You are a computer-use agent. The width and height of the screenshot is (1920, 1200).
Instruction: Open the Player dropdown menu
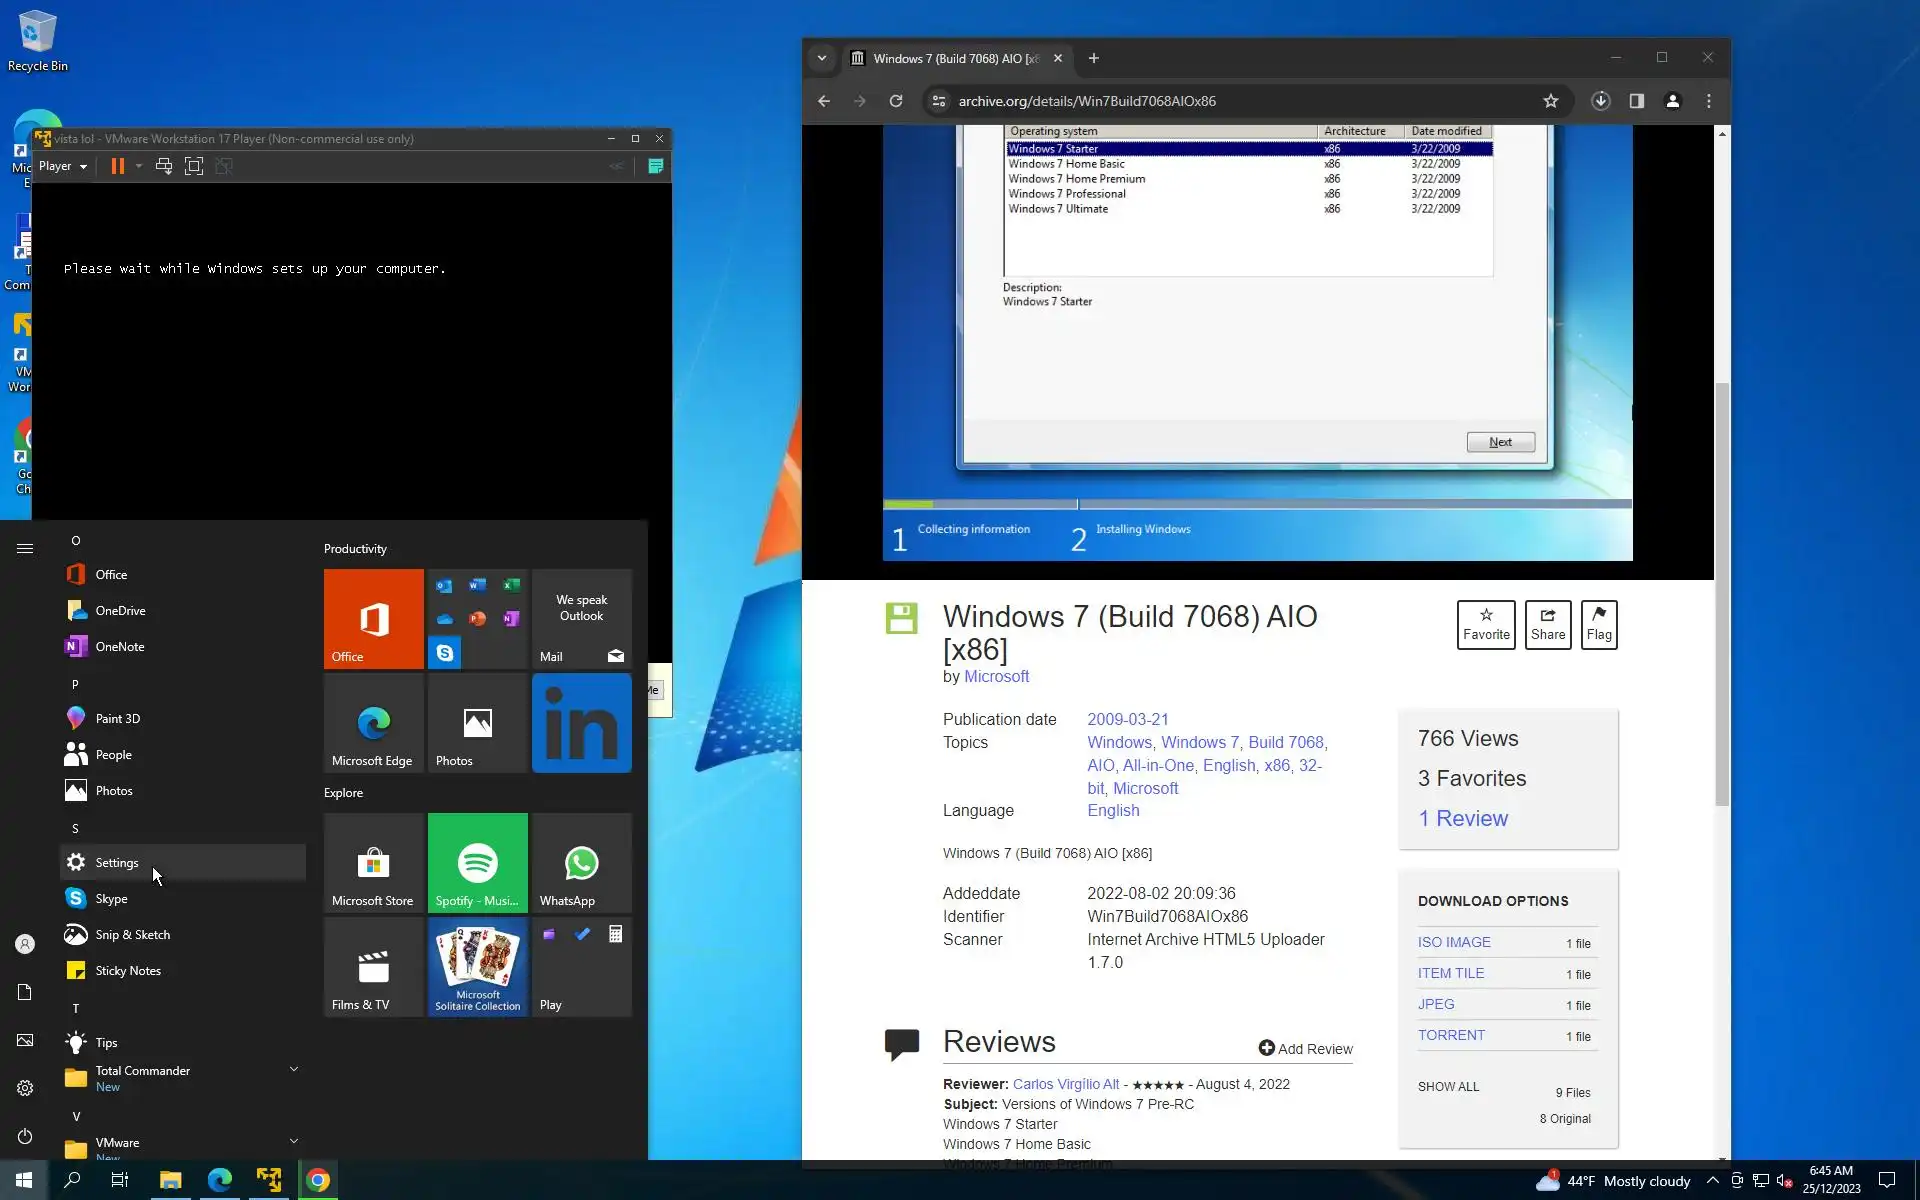click(63, 167)
